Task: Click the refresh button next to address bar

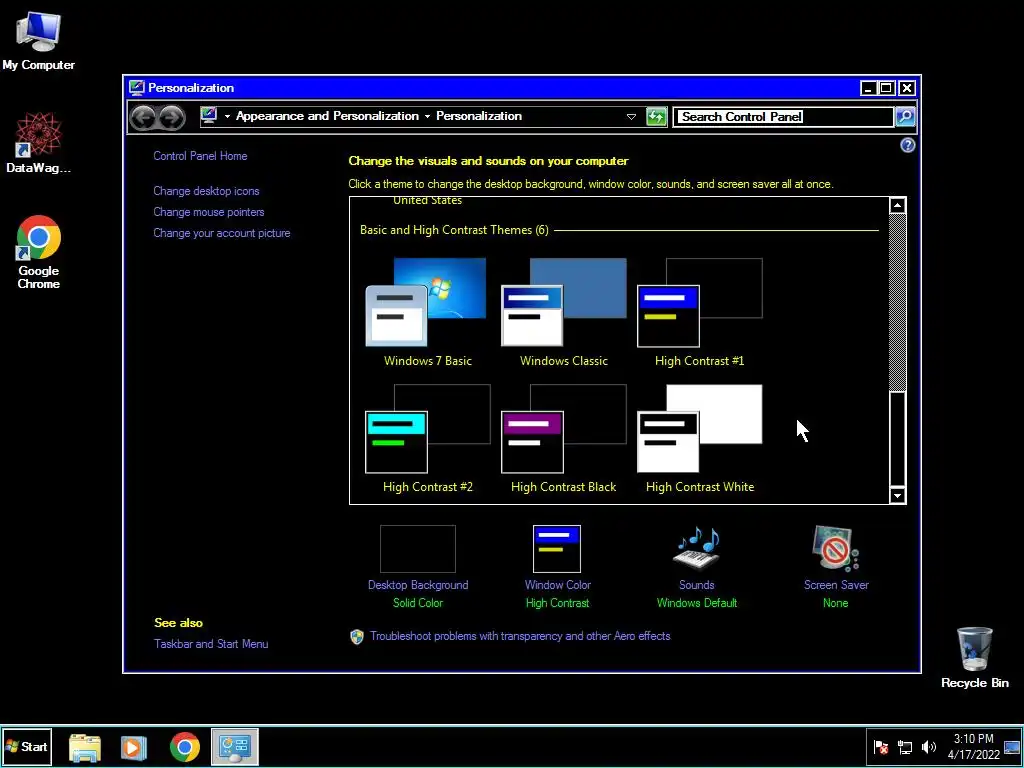Action: click(656, 116)
